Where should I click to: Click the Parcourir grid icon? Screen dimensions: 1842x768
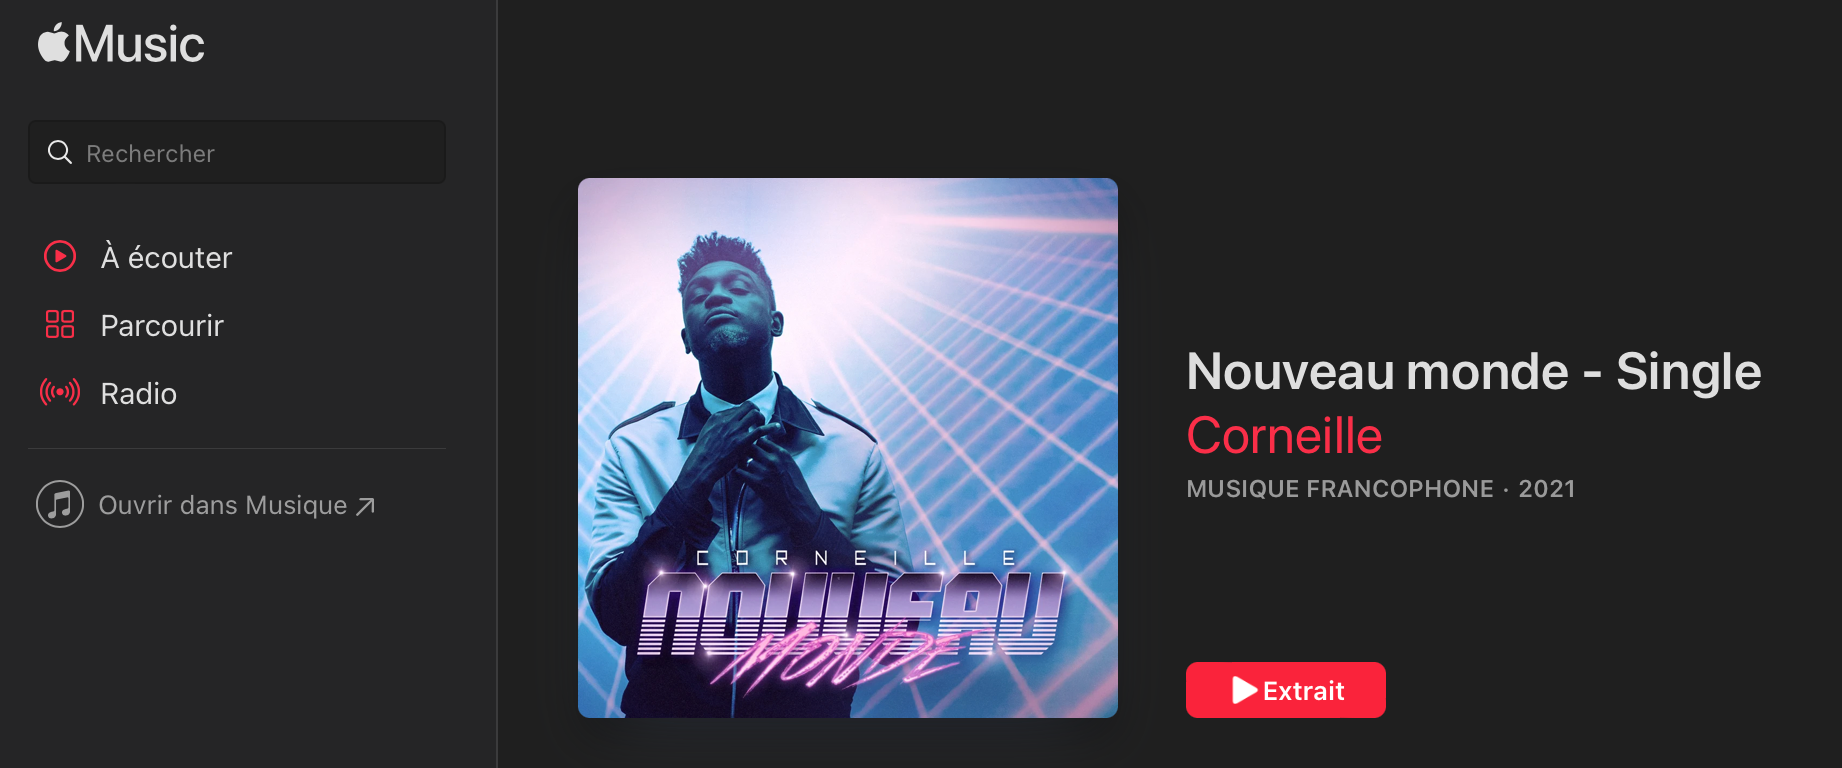pyautogui.click(x=60, y=324)
